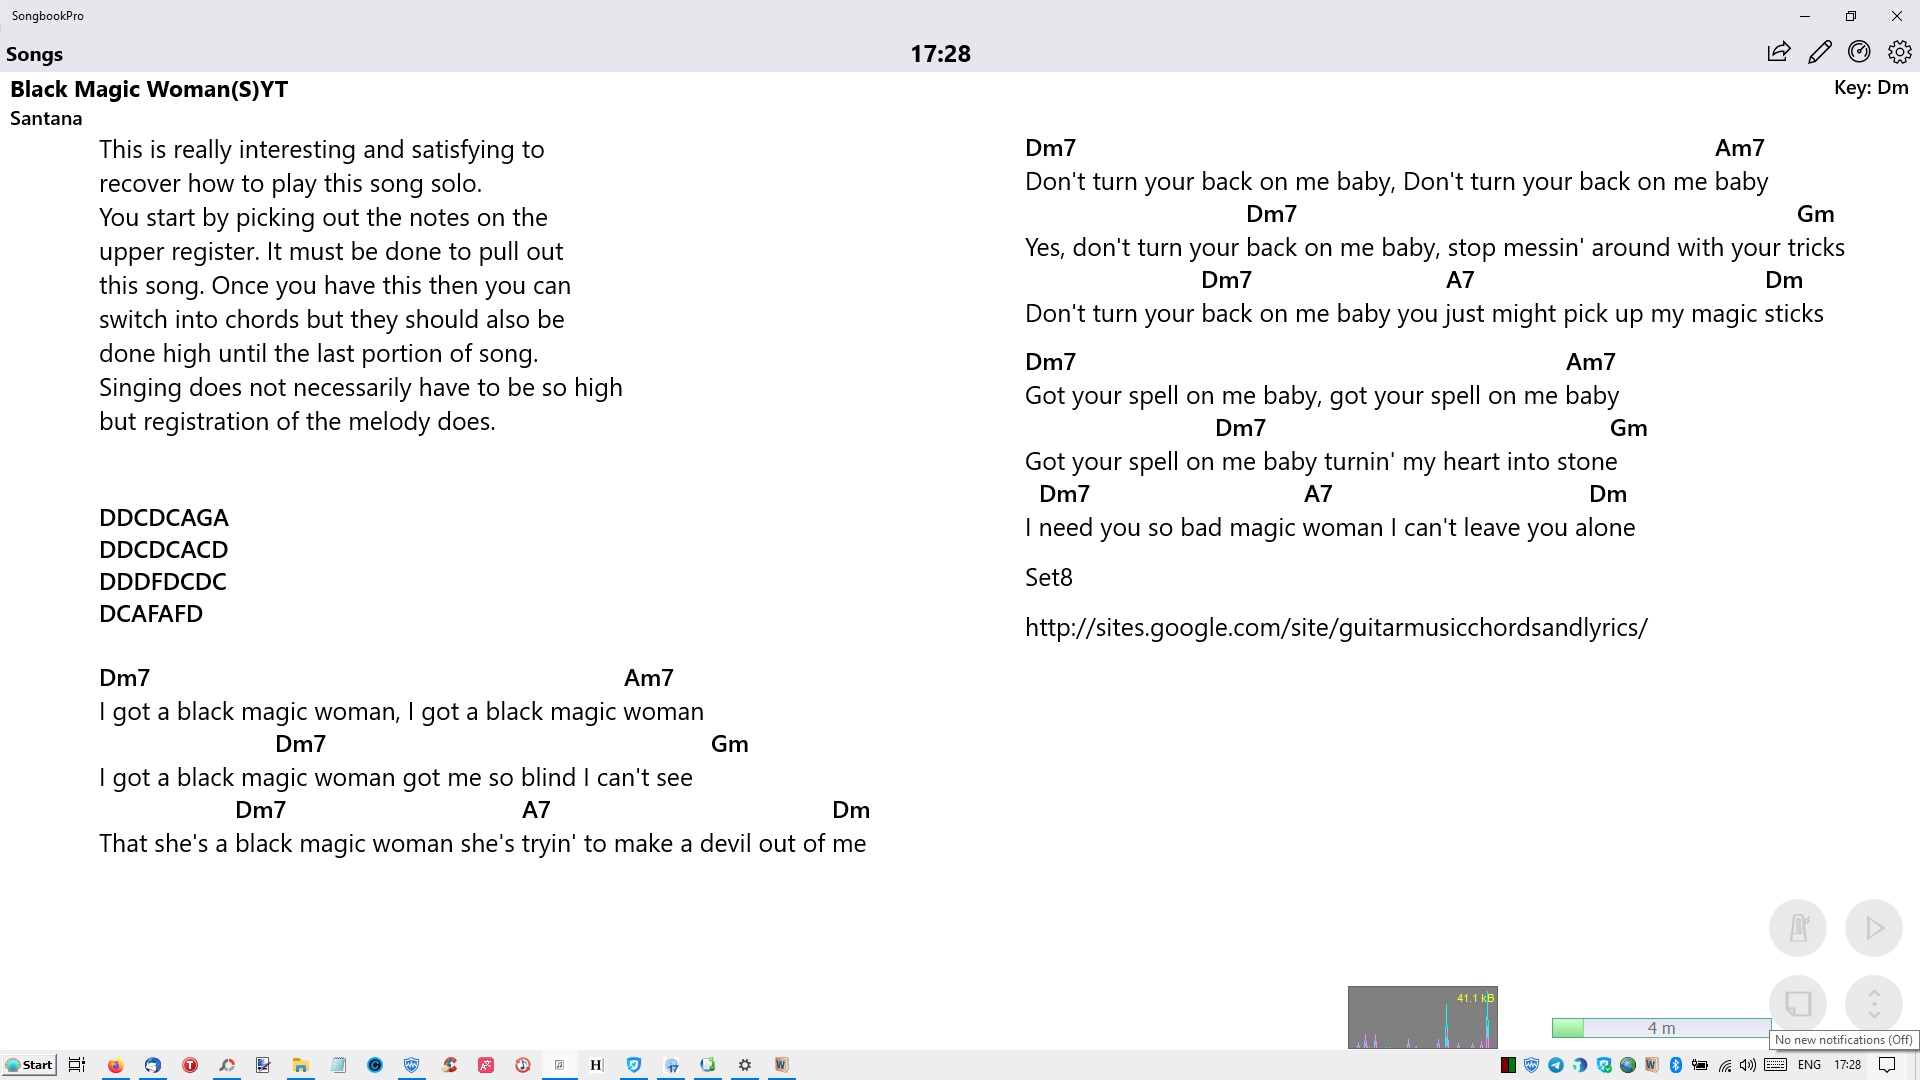
Task: Open the red T app on taskbar
Action: click(190, 1065)
